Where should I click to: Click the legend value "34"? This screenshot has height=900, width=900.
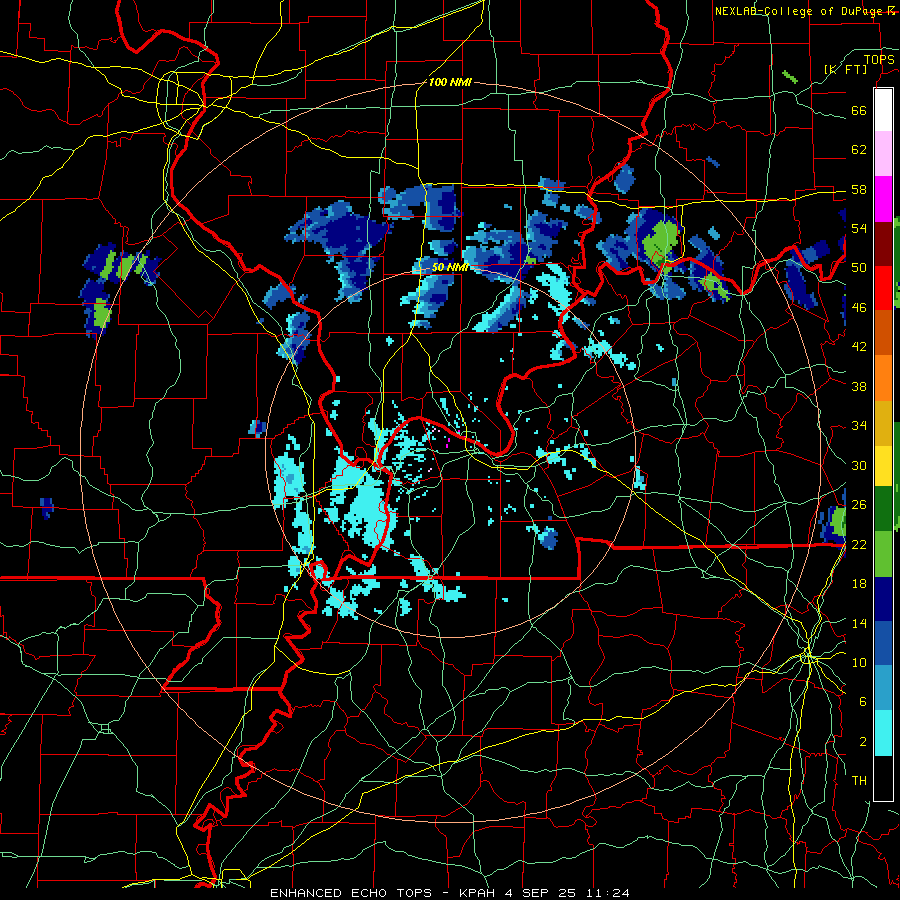click(x=859, y=426)
